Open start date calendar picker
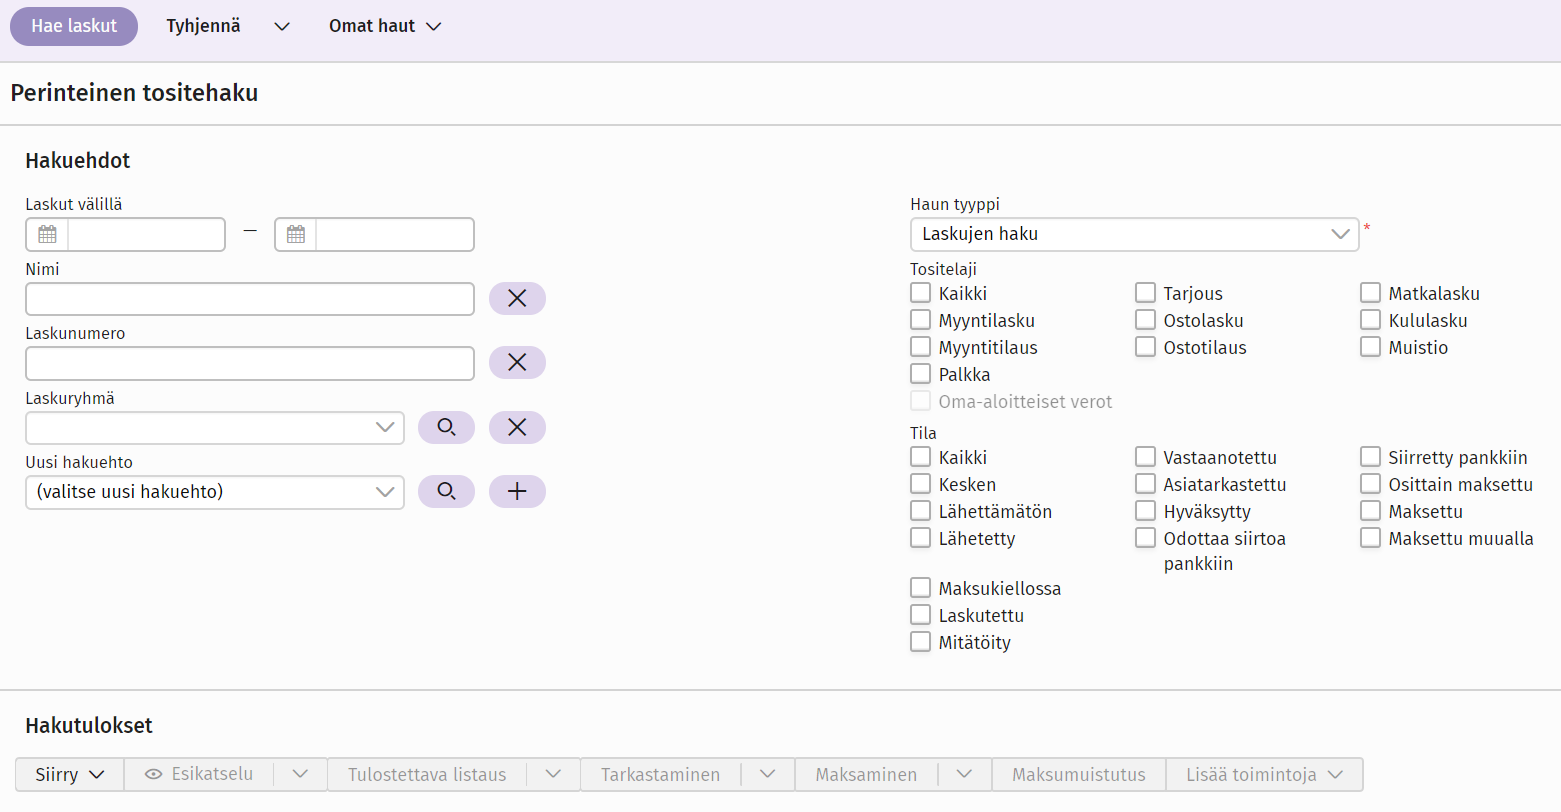Image resolution: width=1561 pixels, height=812 pixels. click(x=47, y=234)
